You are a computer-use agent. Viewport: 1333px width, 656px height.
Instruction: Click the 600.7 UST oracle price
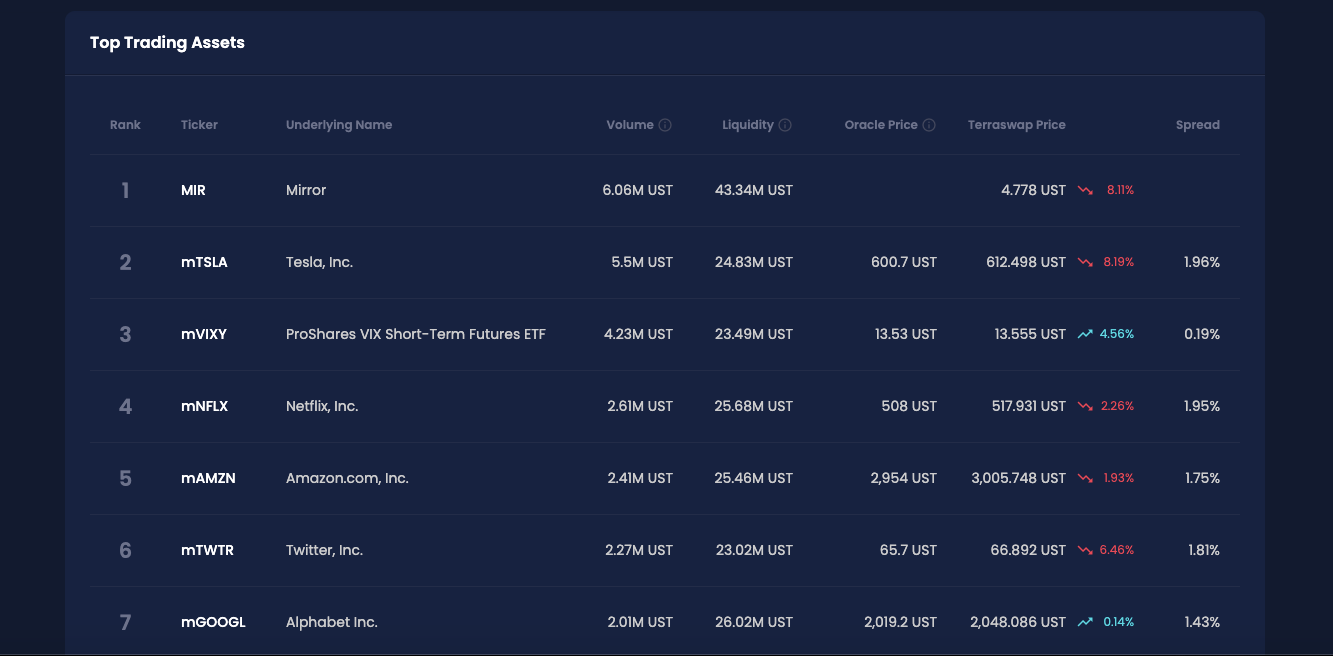(904, 262)
